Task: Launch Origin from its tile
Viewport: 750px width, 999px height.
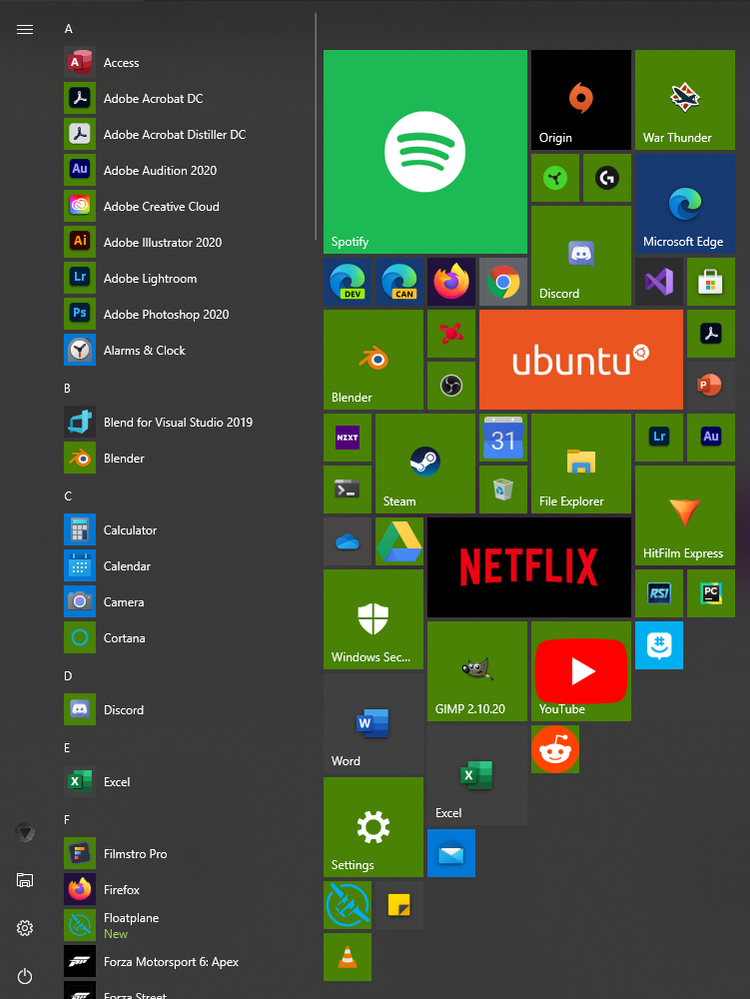Action: point(581,100)
